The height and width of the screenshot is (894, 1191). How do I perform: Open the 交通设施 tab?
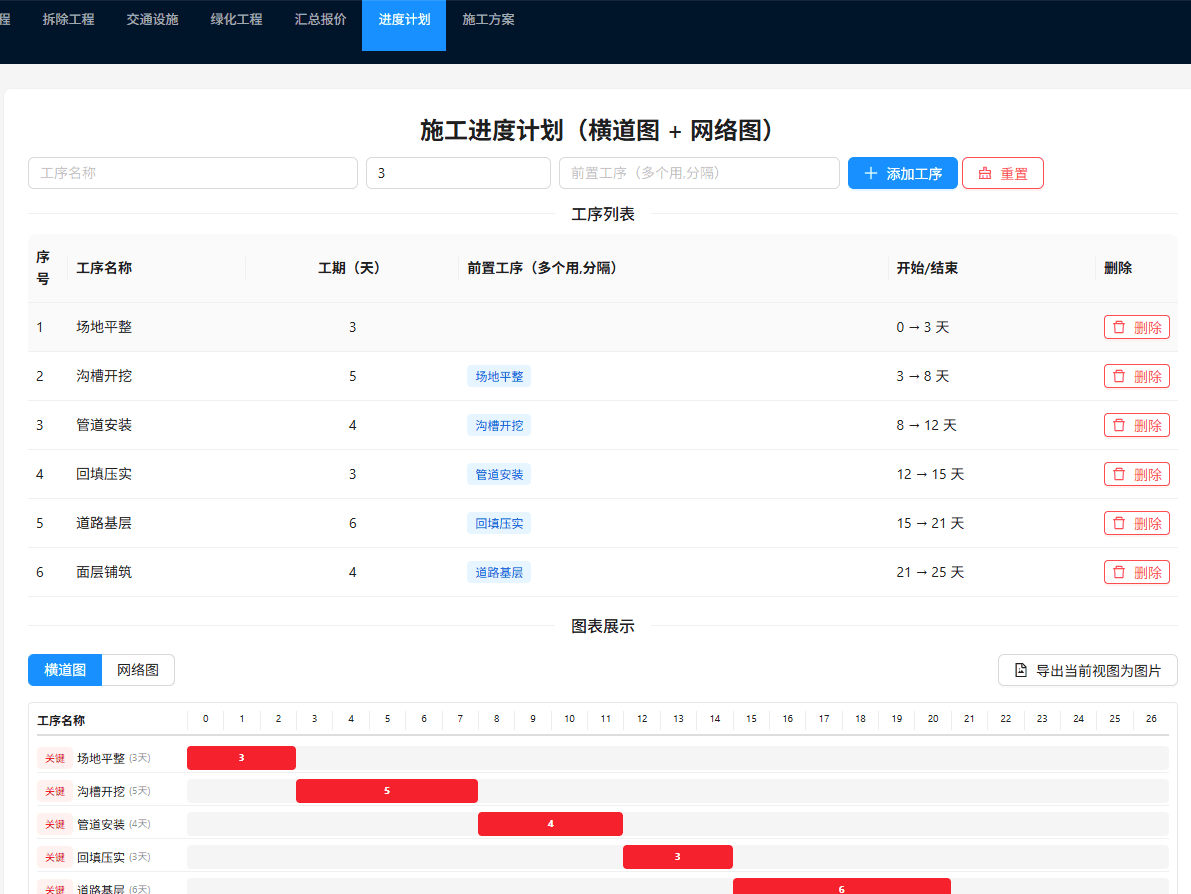(x=152, y=20)
